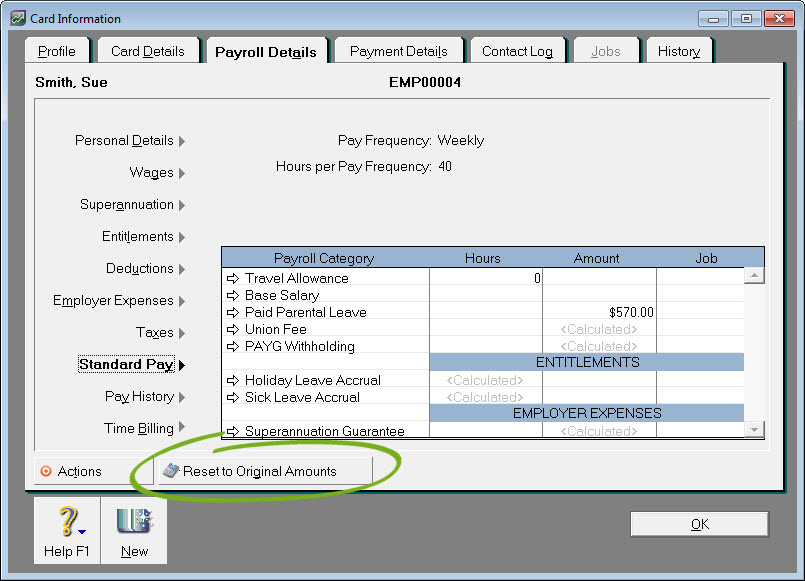Click the New card book icon
The image size is (805, 581).
(133, 522)
